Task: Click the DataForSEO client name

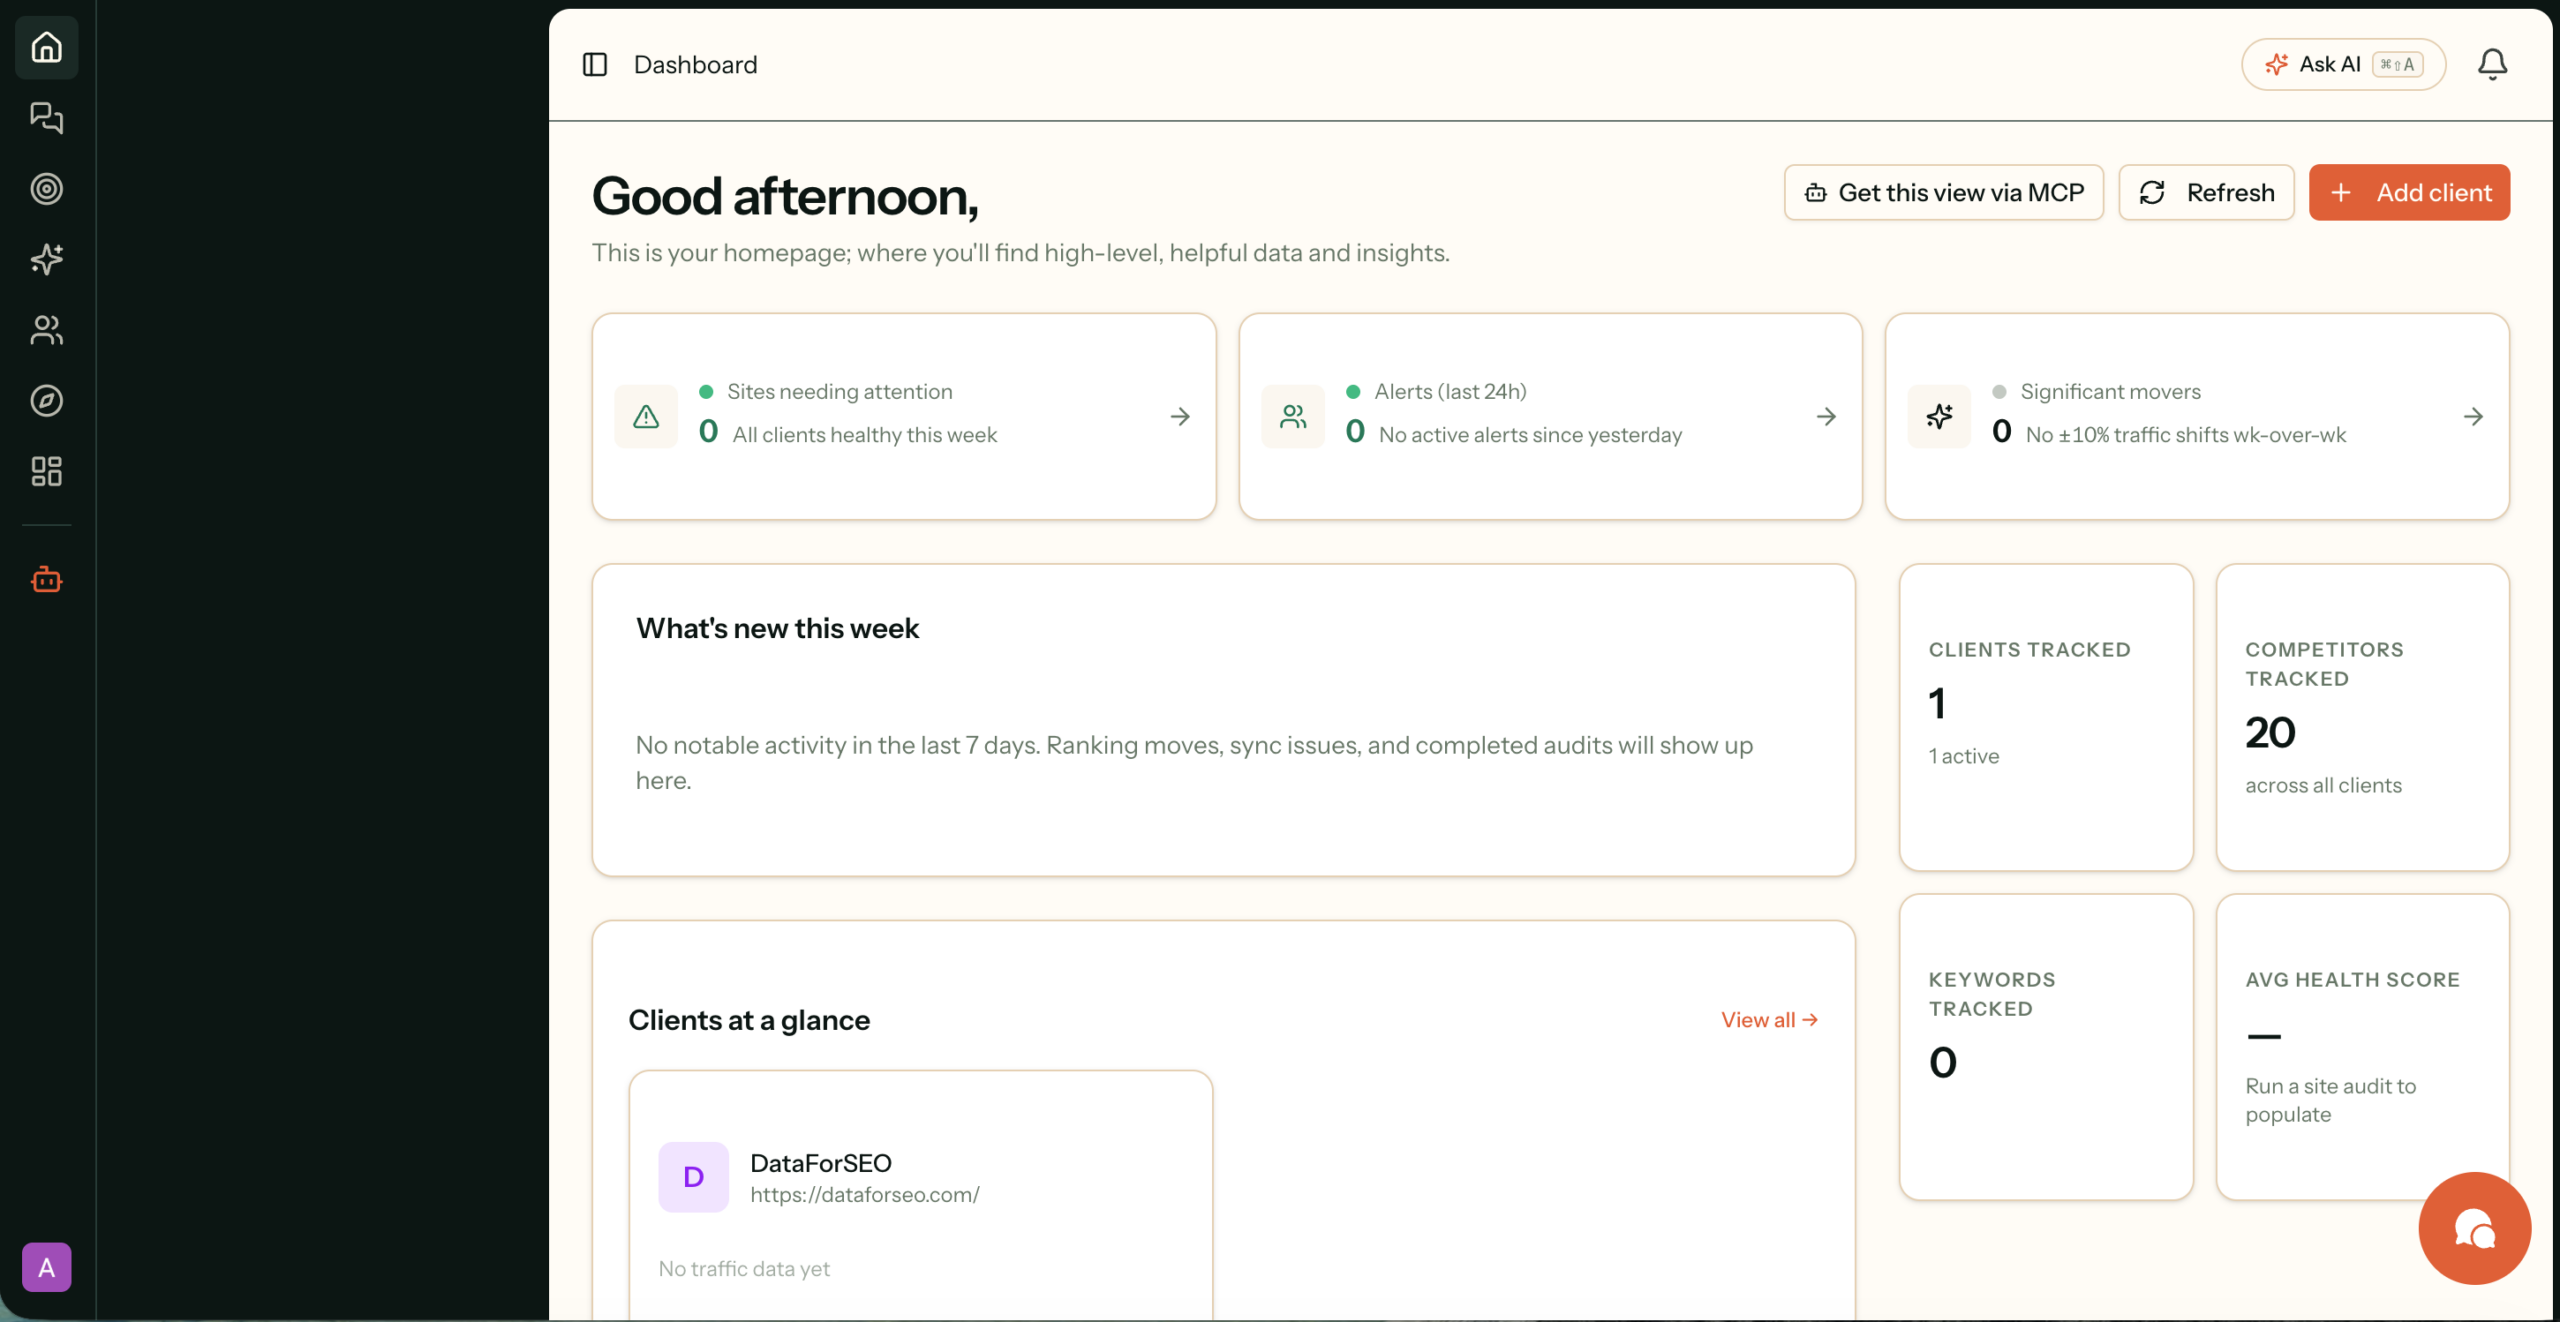Action: (820, 1163)
